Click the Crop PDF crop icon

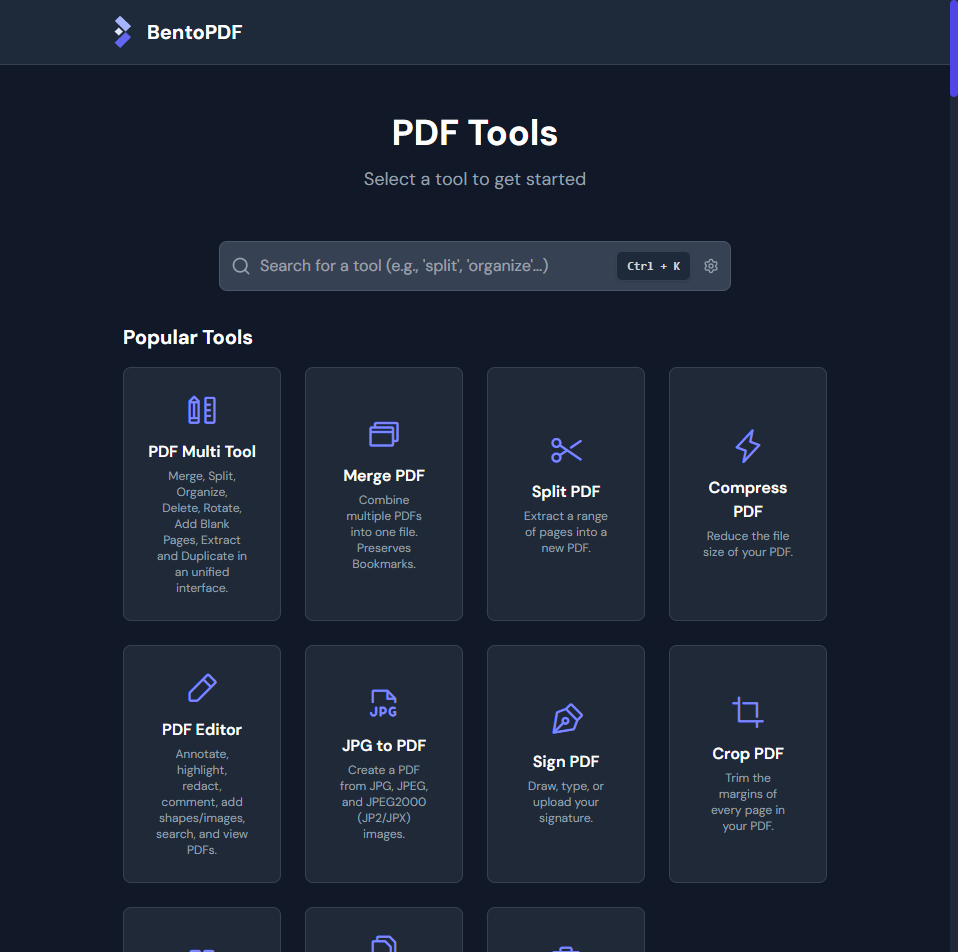pyautogui.click(x=748, y=712)
